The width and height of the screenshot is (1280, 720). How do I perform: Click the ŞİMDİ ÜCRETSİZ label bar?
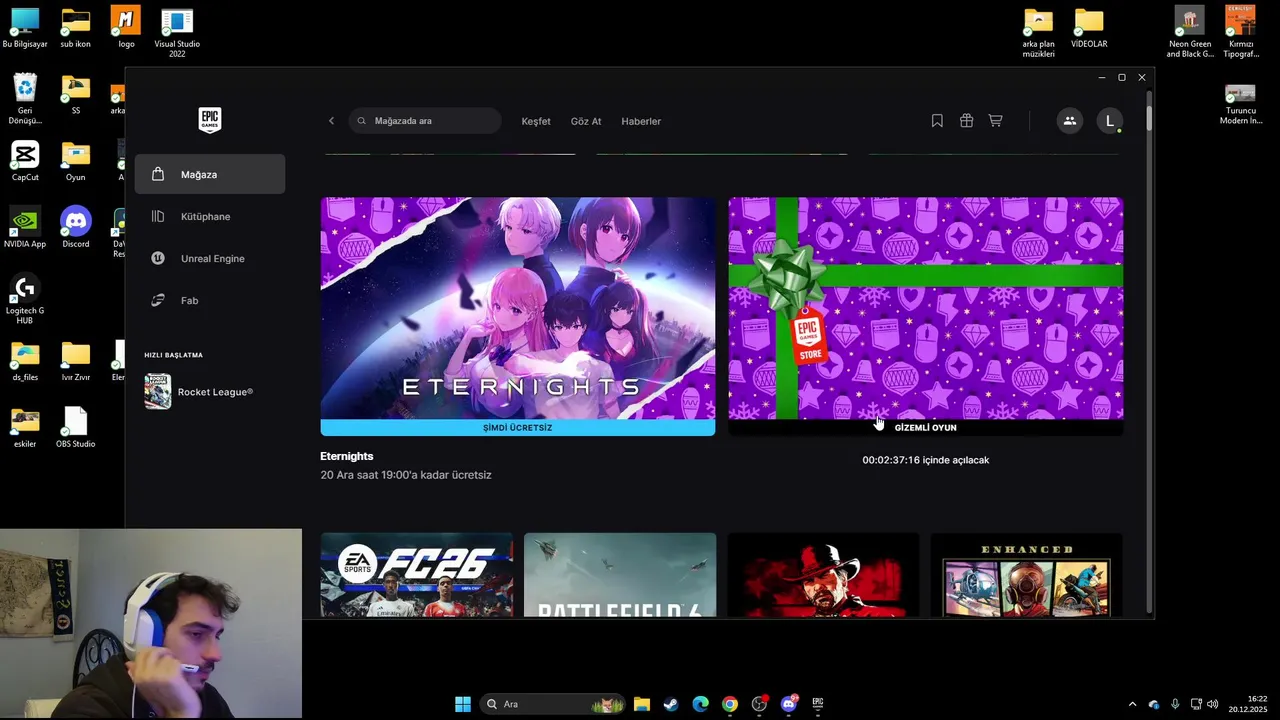(518, 427)
